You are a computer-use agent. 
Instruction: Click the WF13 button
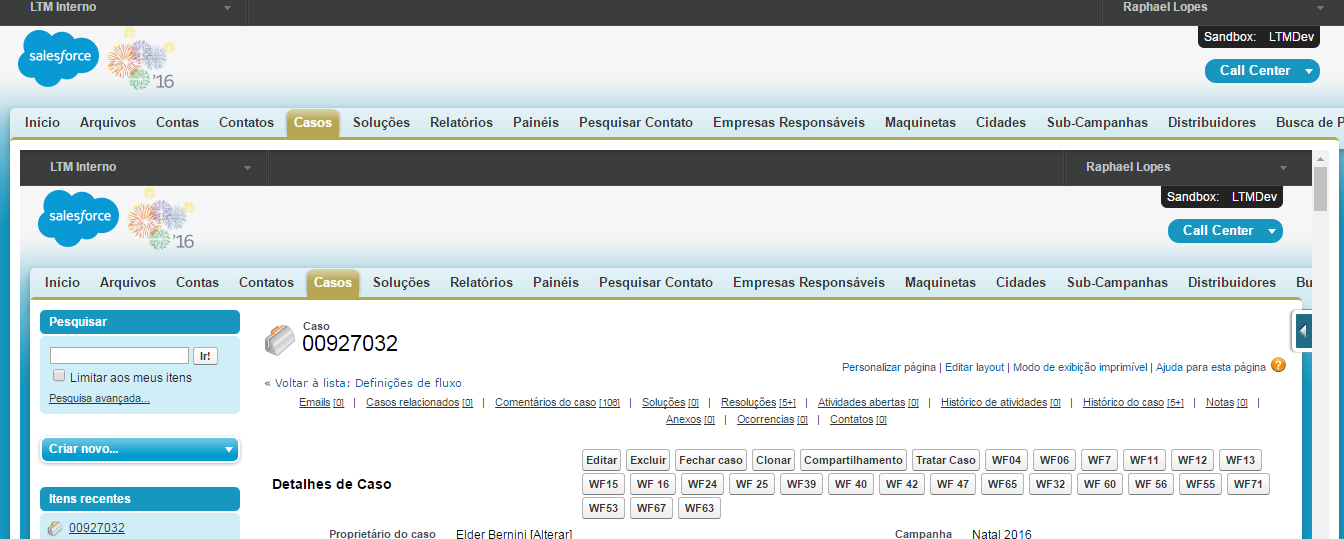[x=1240, y=460]
